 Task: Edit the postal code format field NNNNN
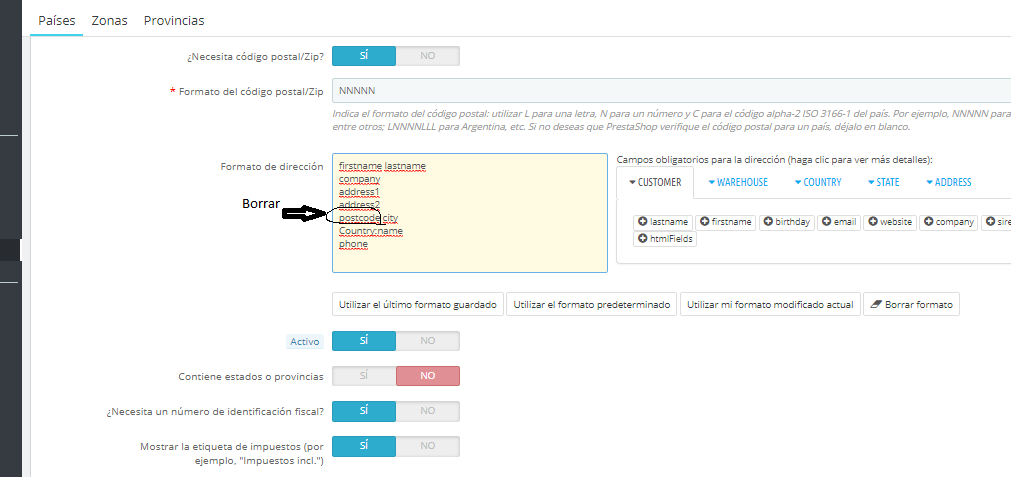(x=671, y=90)
